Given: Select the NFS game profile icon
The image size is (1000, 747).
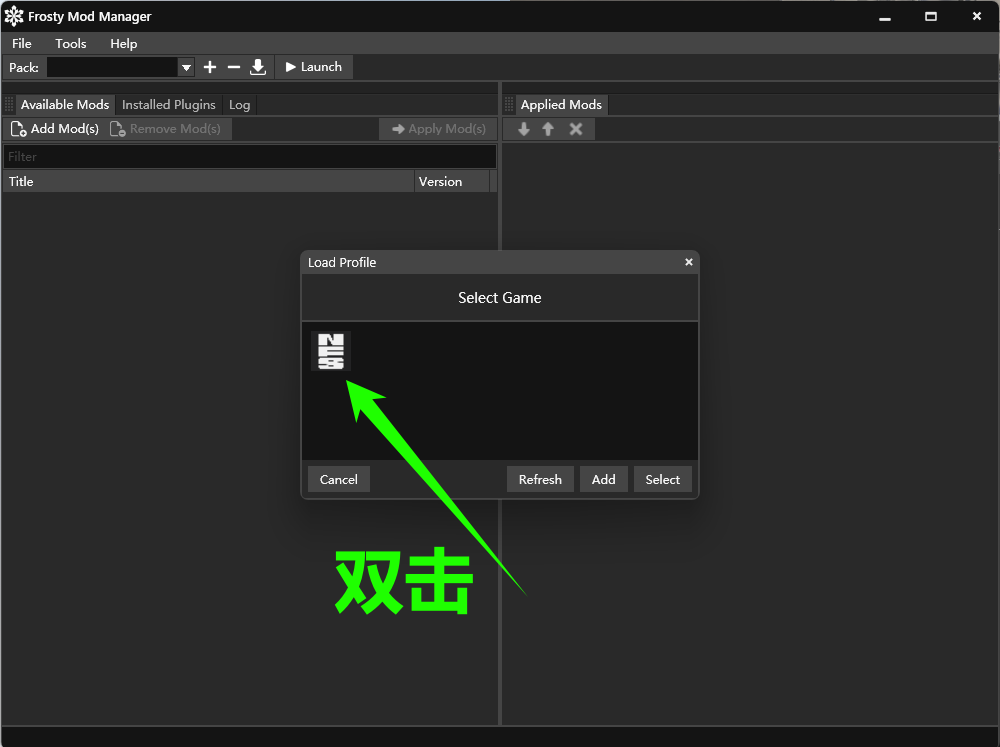Looking at the screenshot, I should [331, 351].
